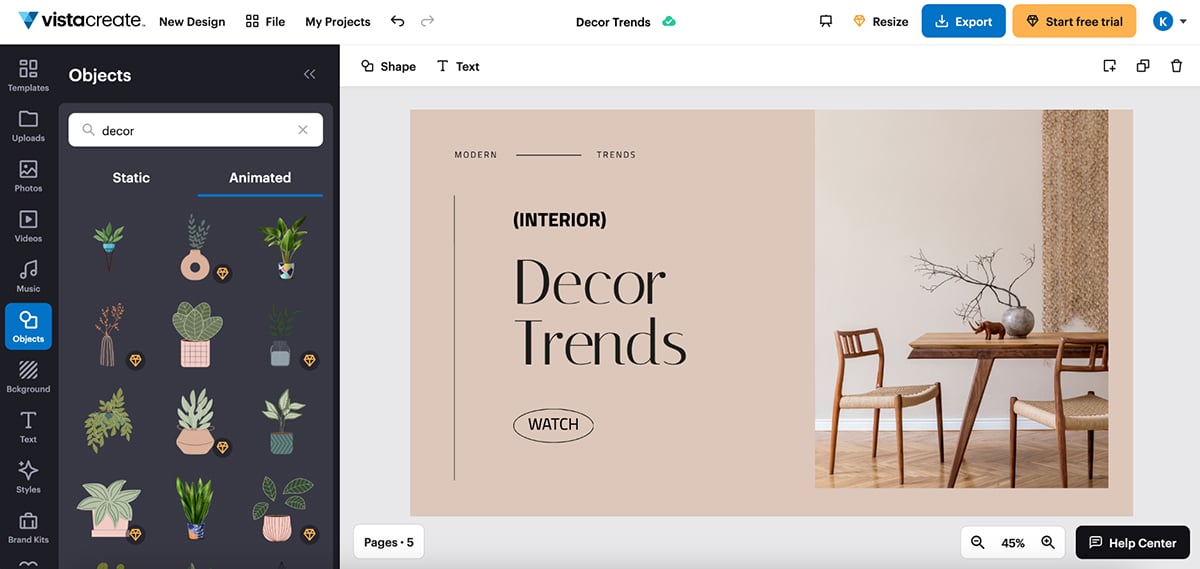The width and height of the screenshot is (1200, 569).
Task: Open the Uploads sidebar panel
Action: pyautogui.click(x=28, y=126)
